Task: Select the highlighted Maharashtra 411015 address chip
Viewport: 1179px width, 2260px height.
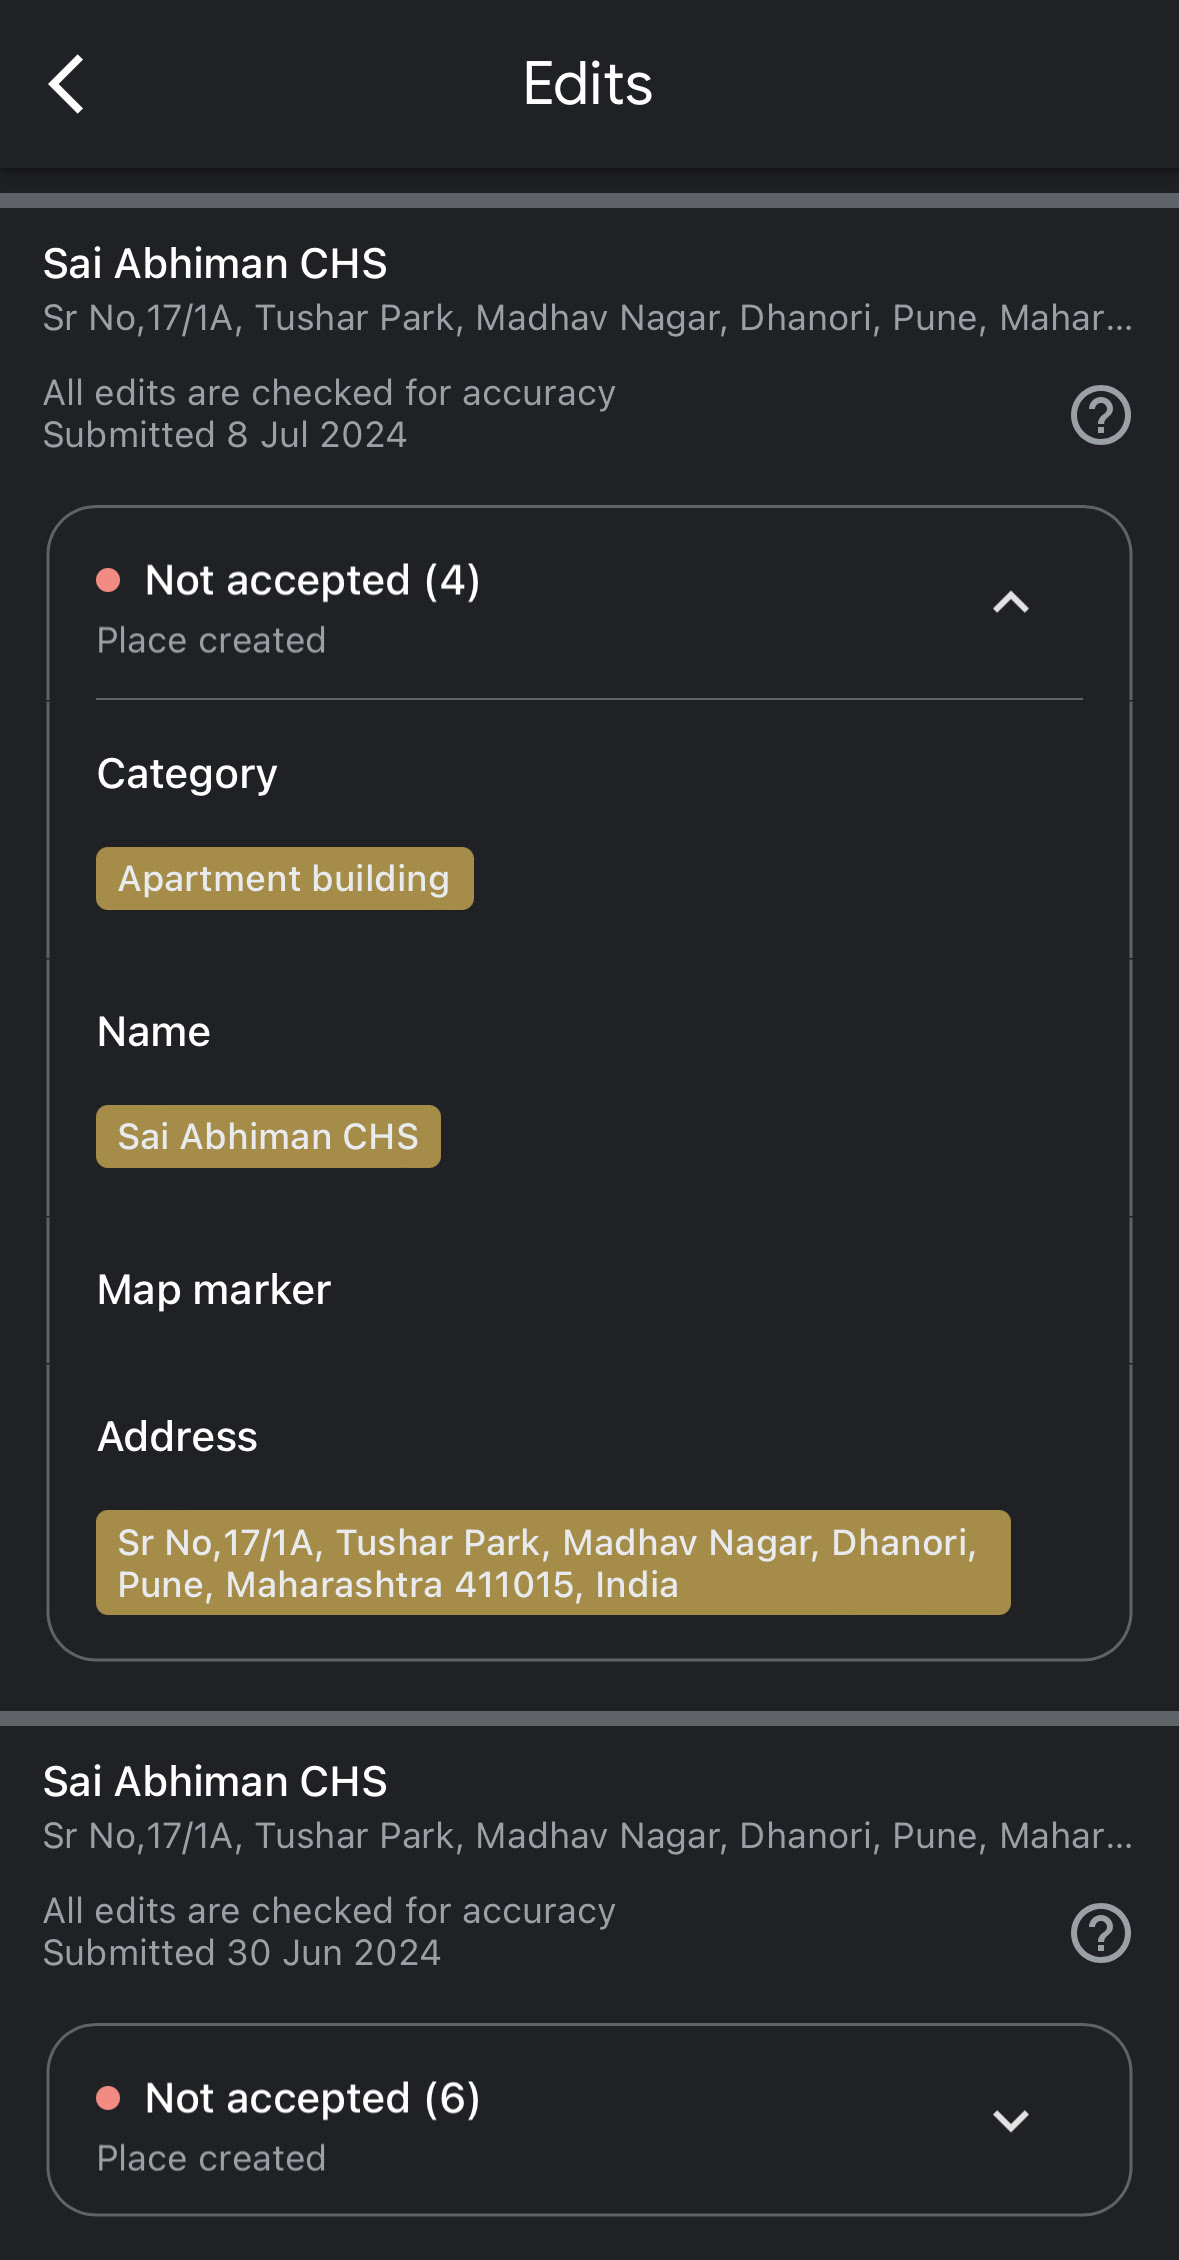Action: pyautogui.click(x=552, y=1563)
